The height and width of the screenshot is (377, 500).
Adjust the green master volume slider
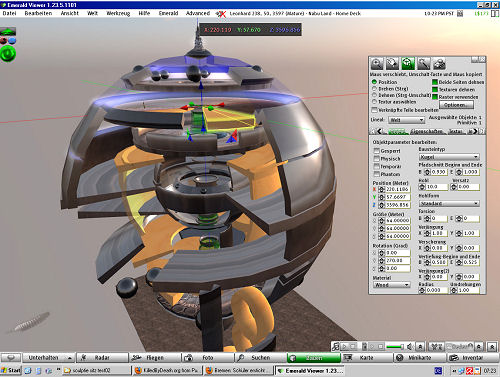click(x=395, y=347)
